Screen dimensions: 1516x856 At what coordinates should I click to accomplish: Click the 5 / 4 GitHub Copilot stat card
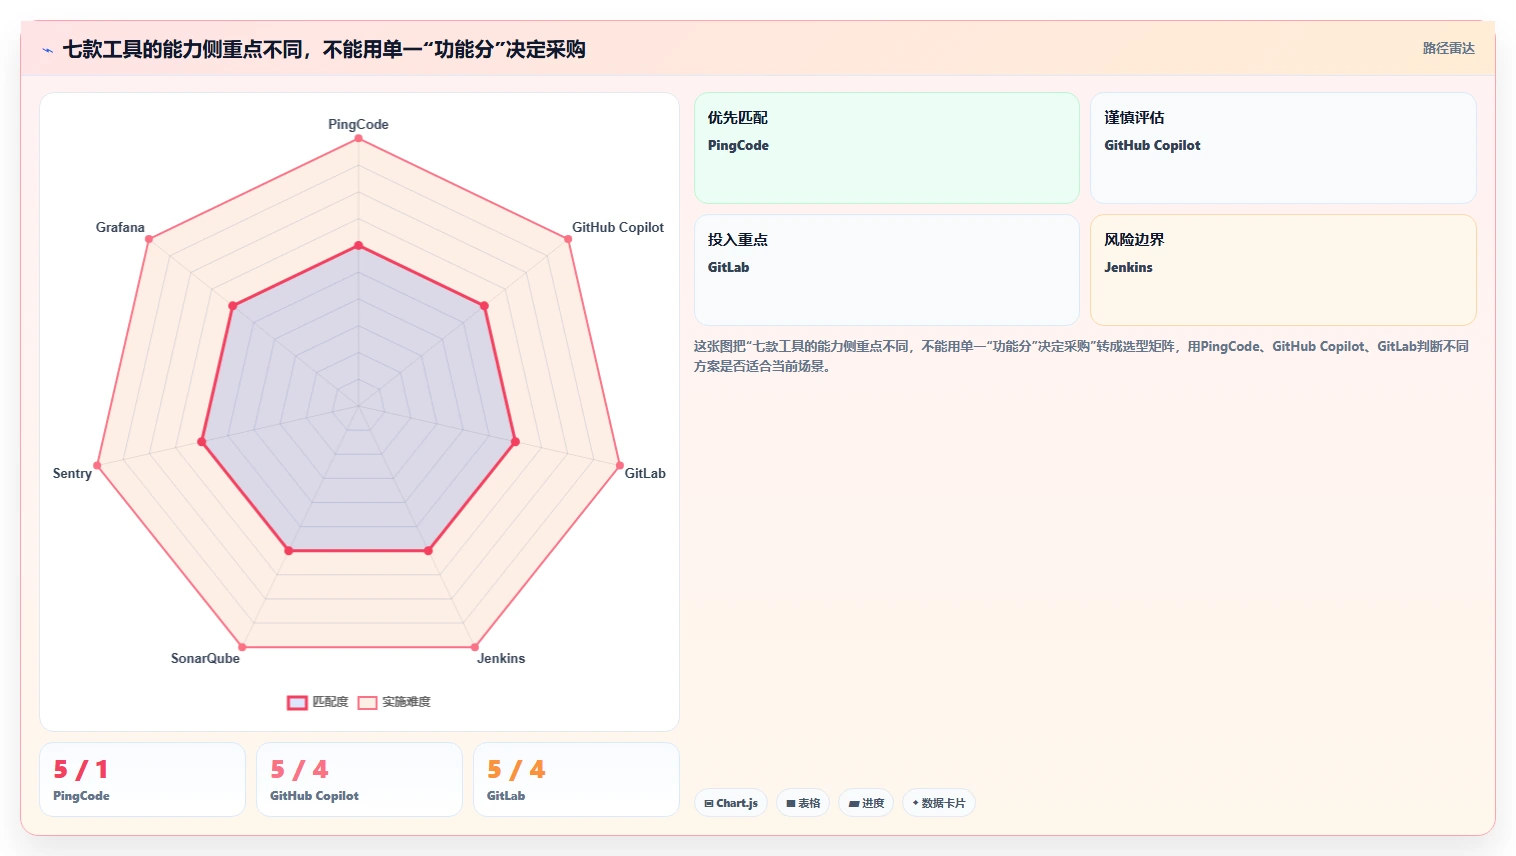pos(359,779)
